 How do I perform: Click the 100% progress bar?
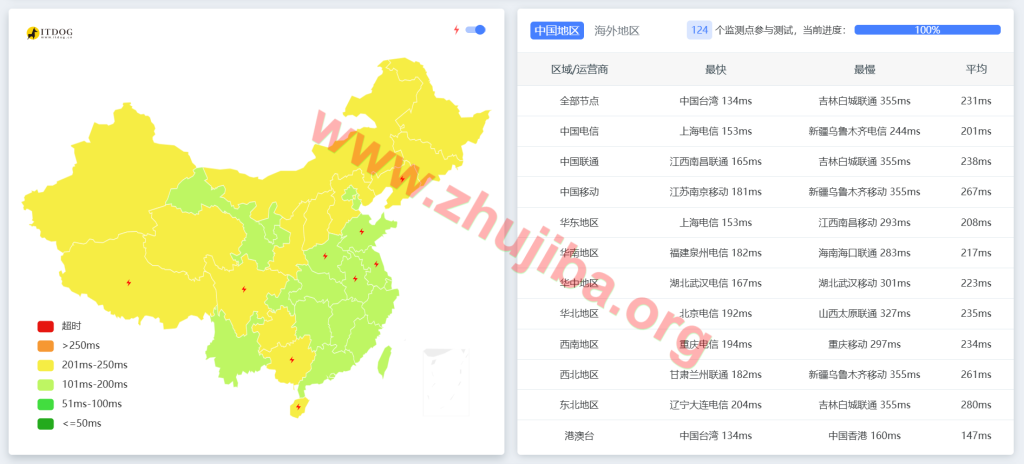point(927,30)
